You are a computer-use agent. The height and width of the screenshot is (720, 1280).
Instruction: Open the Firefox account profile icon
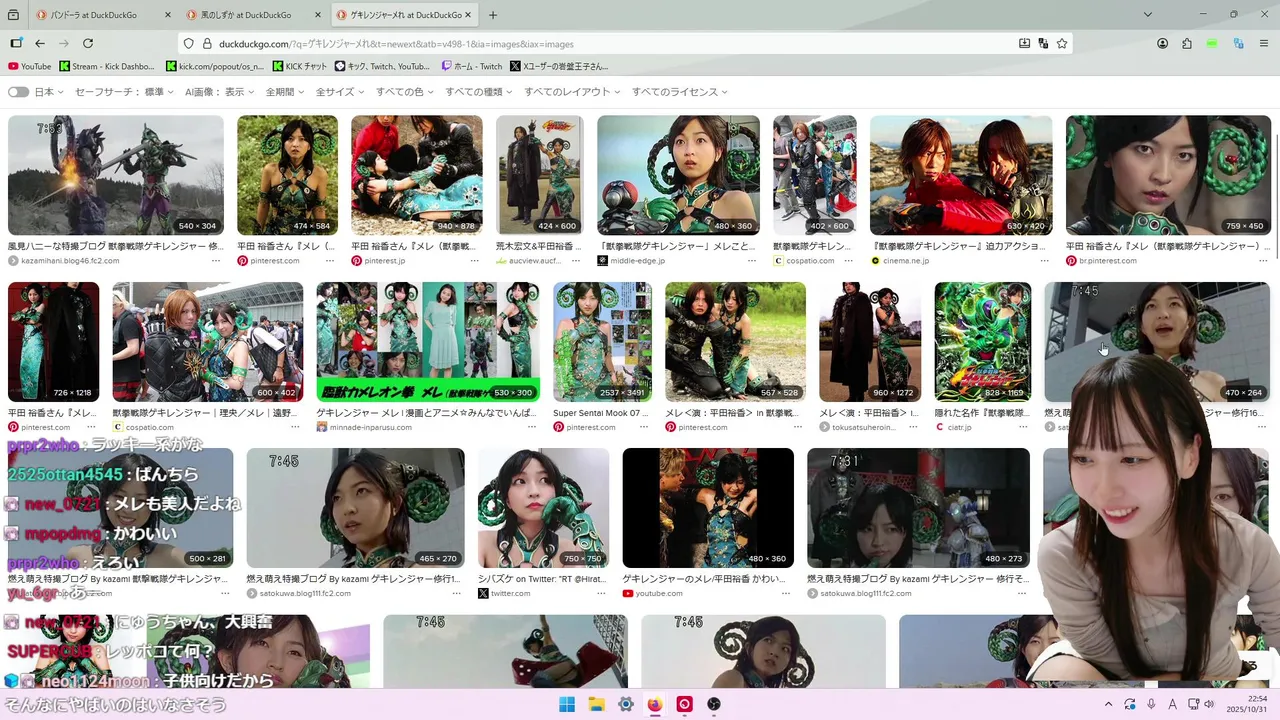pyautogui.click(x=1162, y=43)
